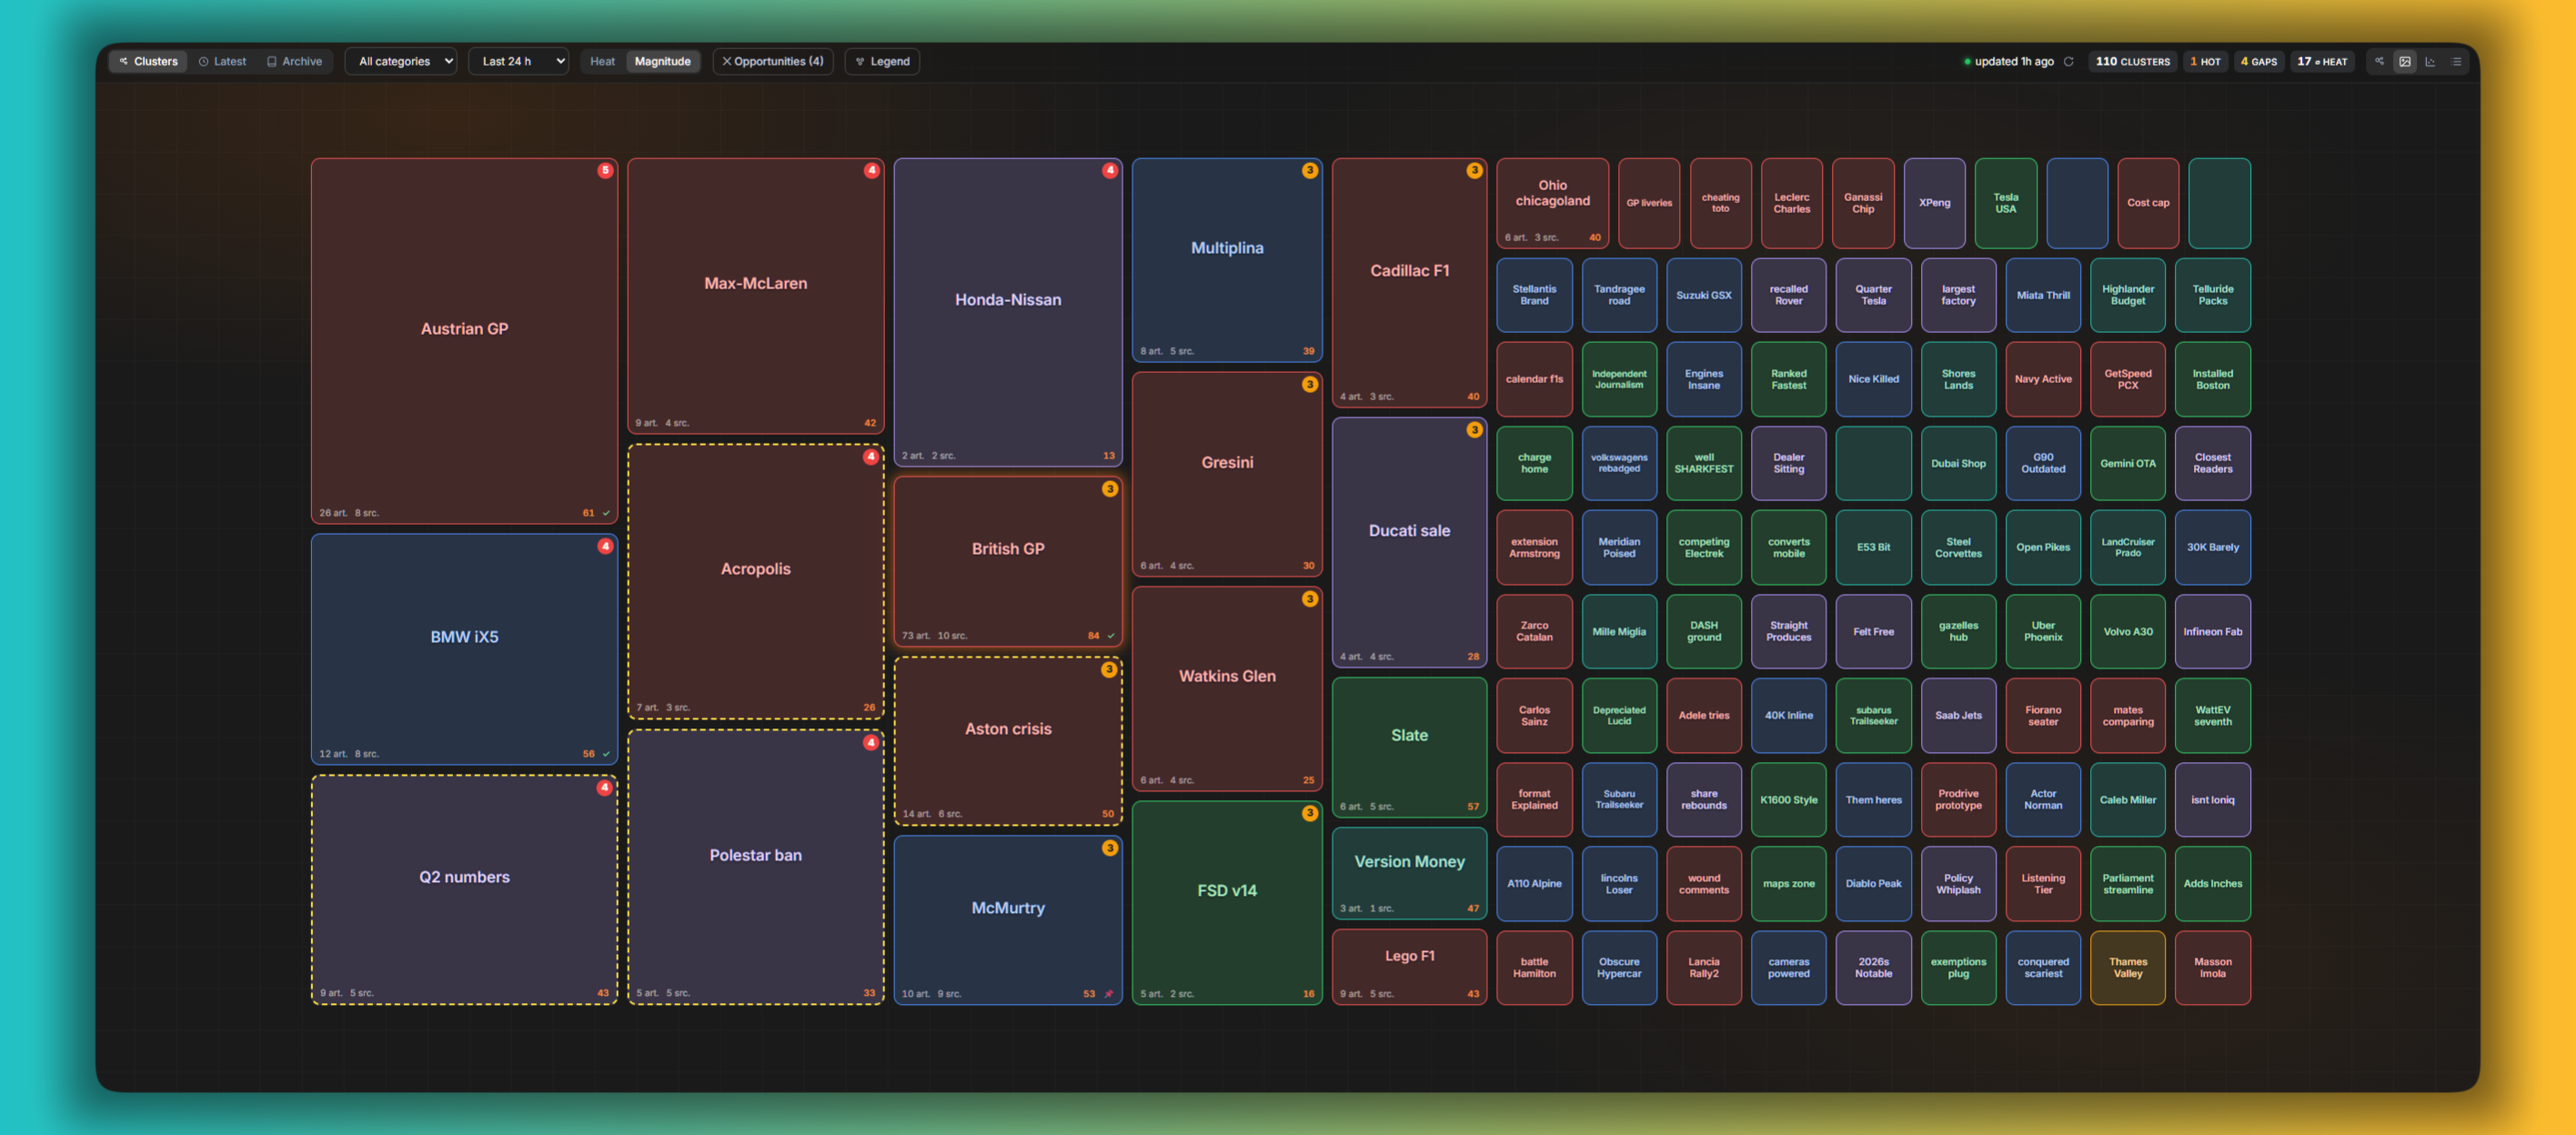
Task: Refresh the cluster data with the reload icon
Action: click(x=2069, y=61)
